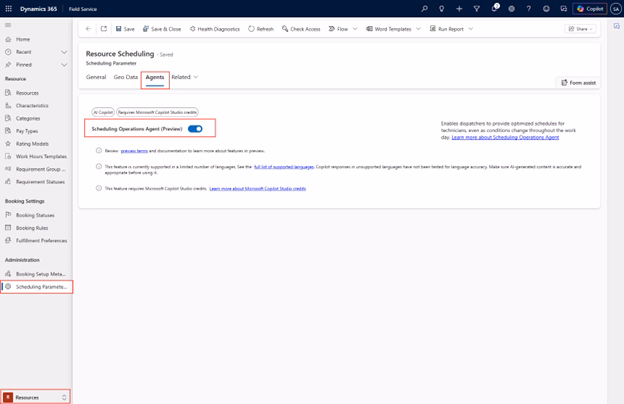Go back using the back arrow

coord(88,29)
